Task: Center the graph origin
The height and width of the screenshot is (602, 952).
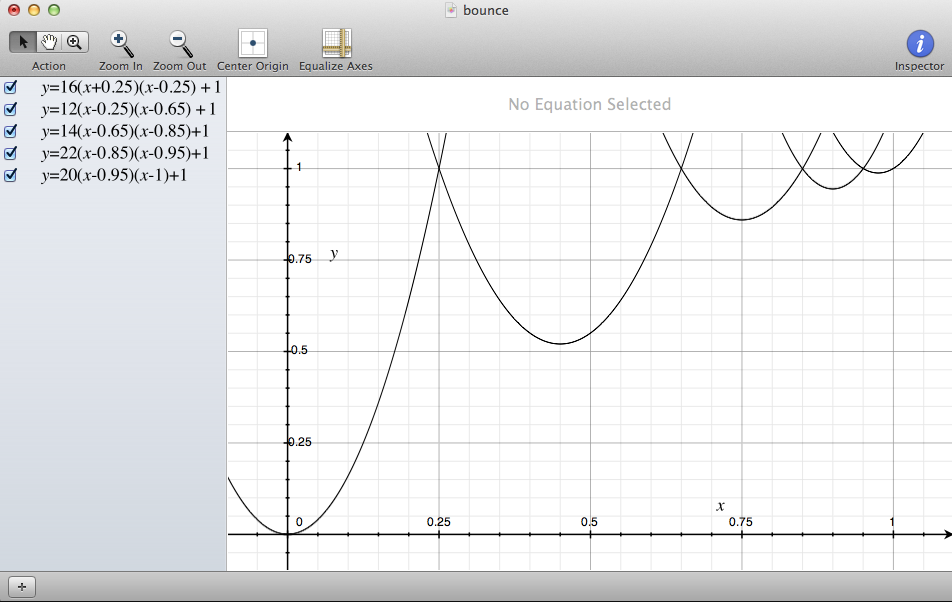Action: [x=252, y=43]
